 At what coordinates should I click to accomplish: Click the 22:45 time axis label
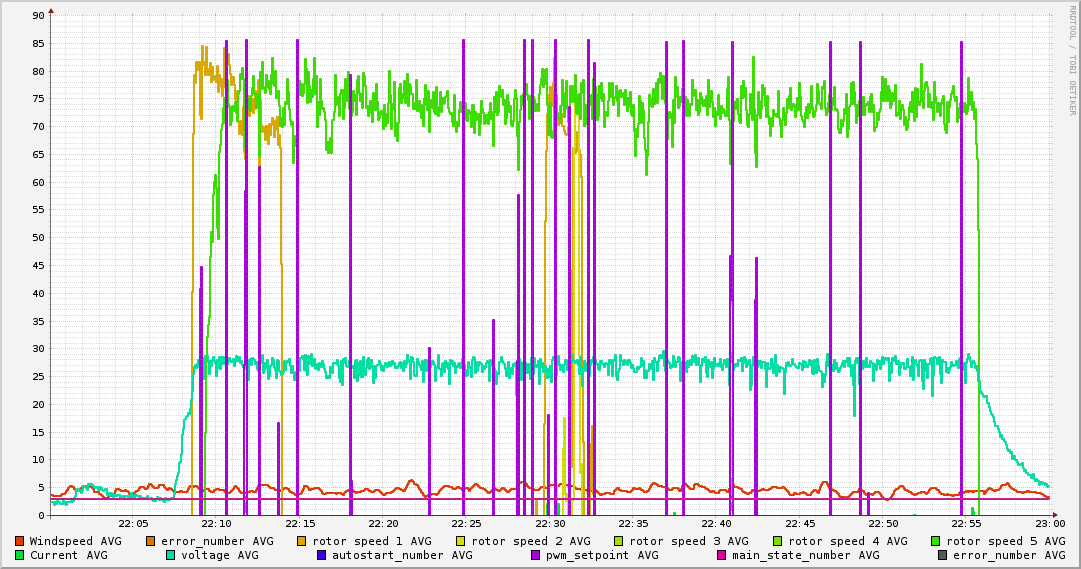(800, 524)
